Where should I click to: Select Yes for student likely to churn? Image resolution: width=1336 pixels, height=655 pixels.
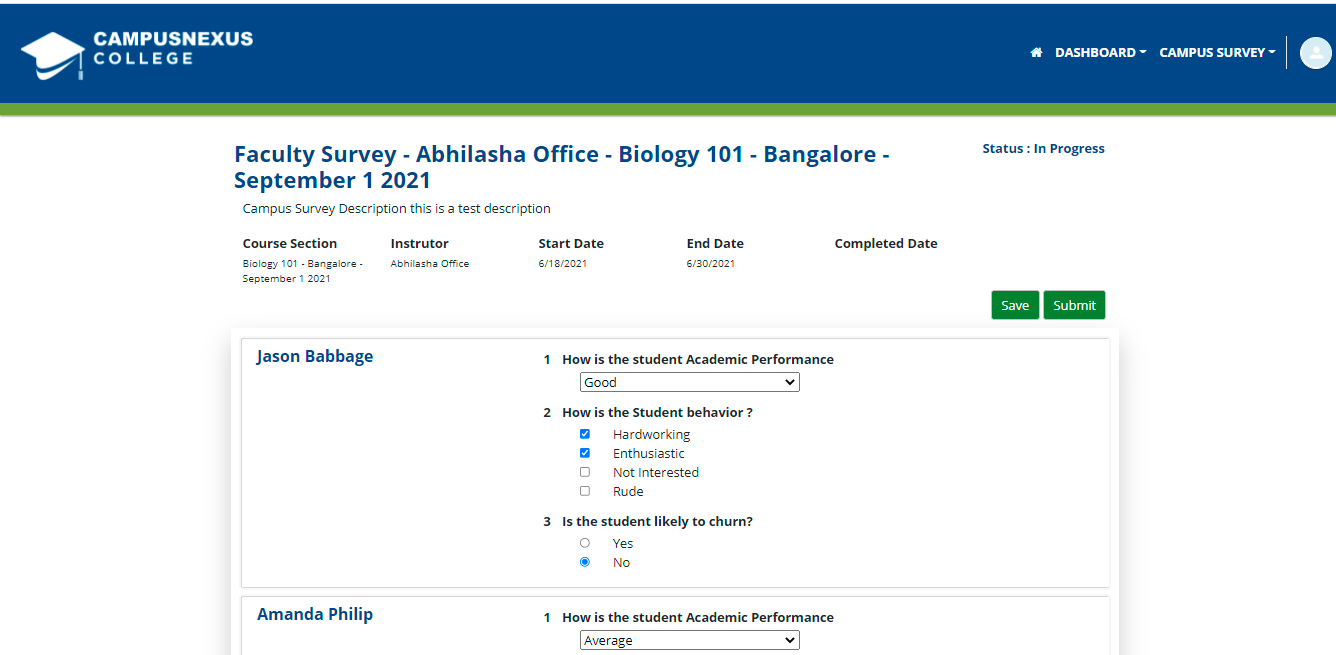585,542
